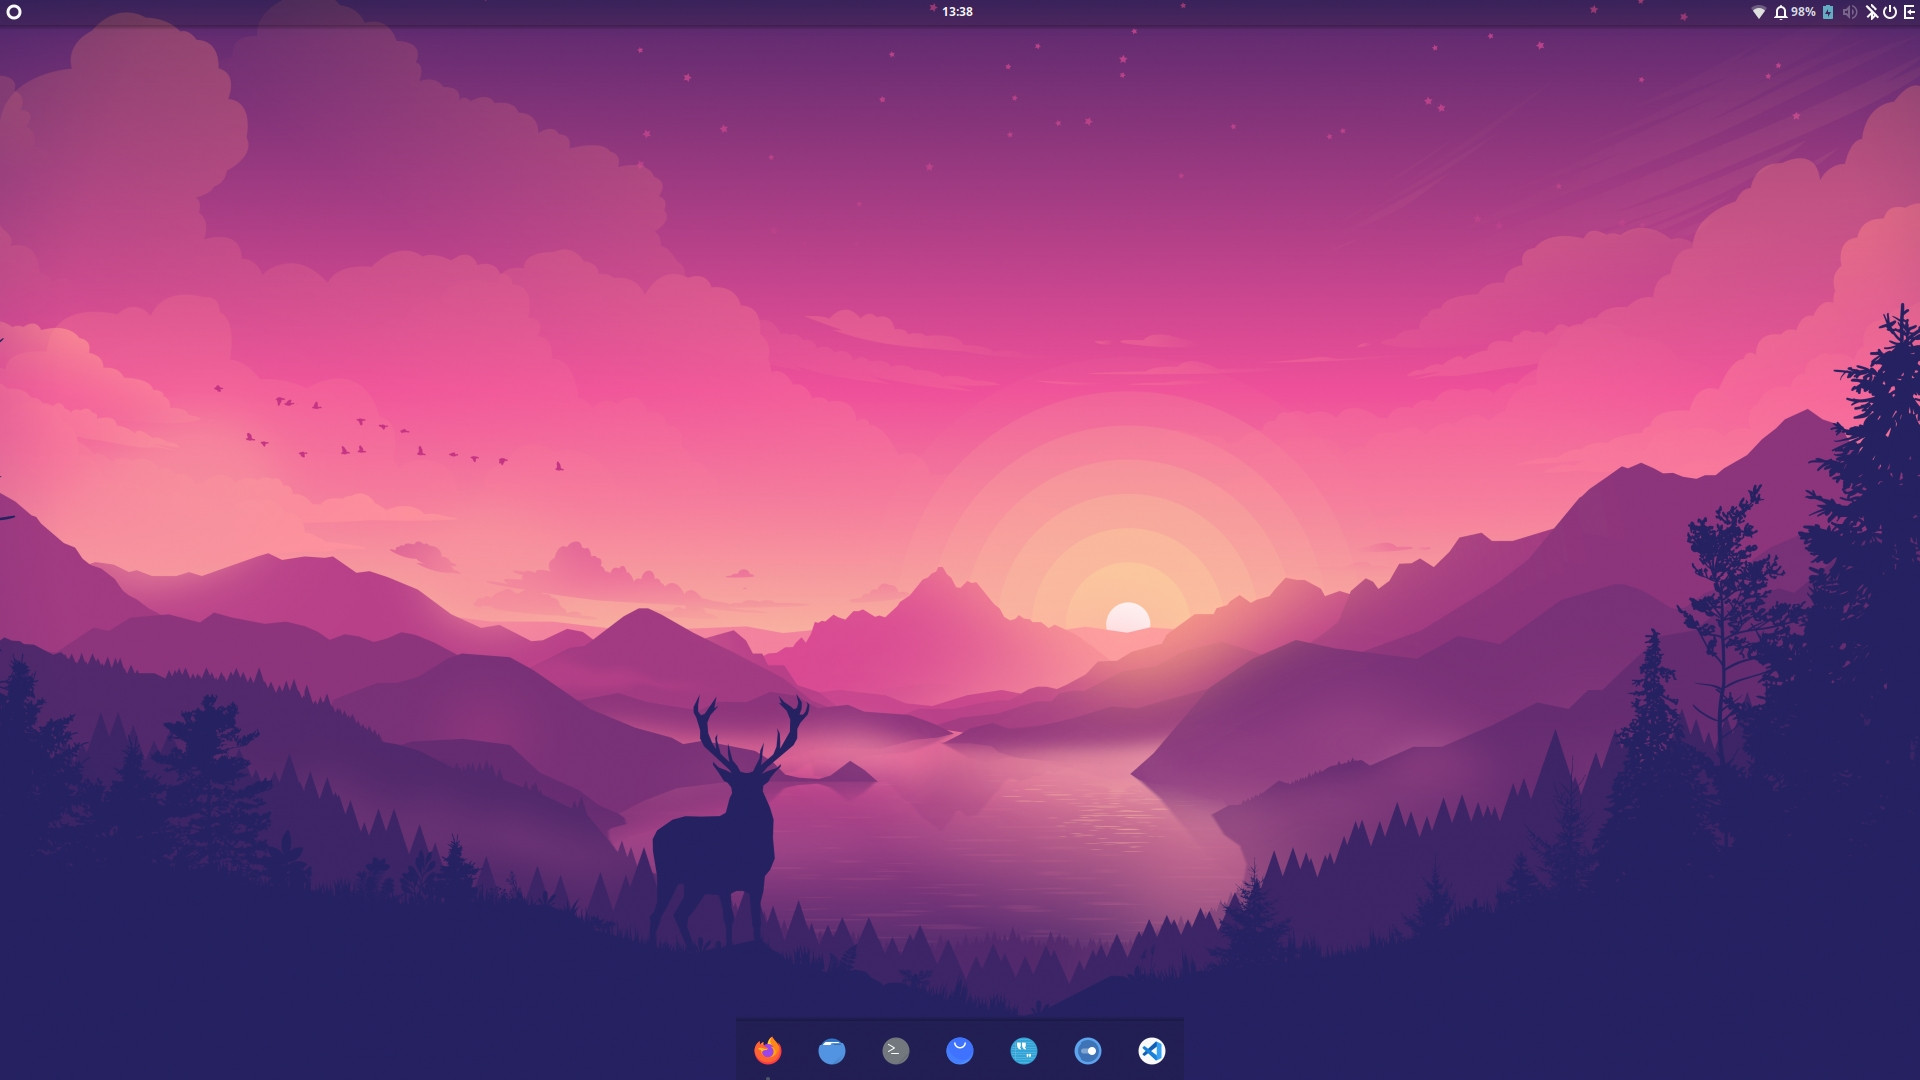Image resolution: width=1920 pixels, height=1080 pixels.
Task: Open the power menu icon
Action: click(x=1890, y=12)
